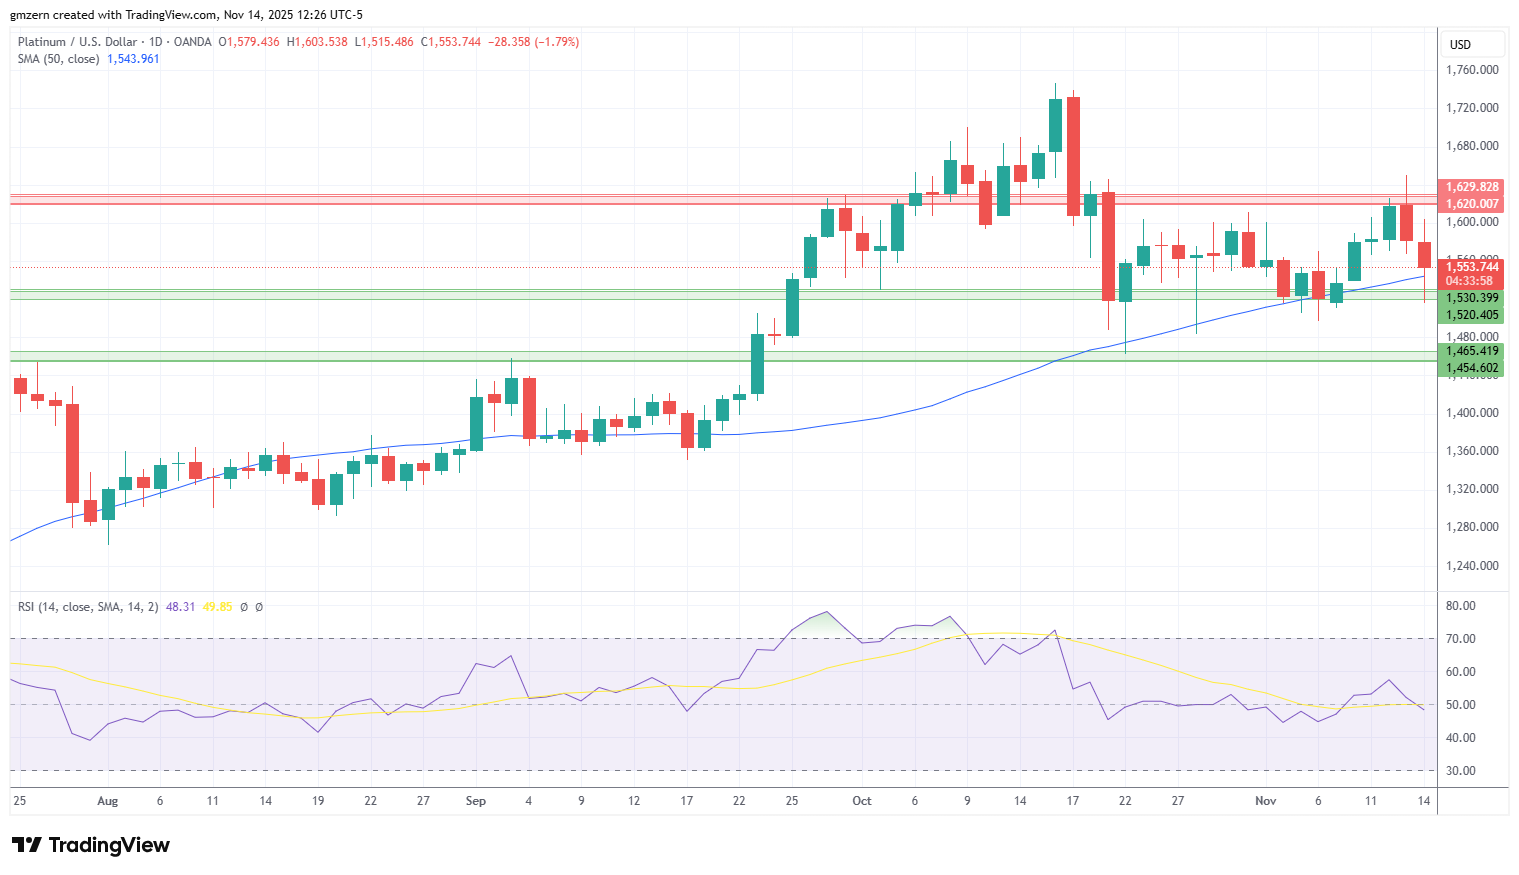Click the green 1,454.602 price tag
Viewport: 1519px width, 875px height.
pyautogui.click(x=1472, y=368)
